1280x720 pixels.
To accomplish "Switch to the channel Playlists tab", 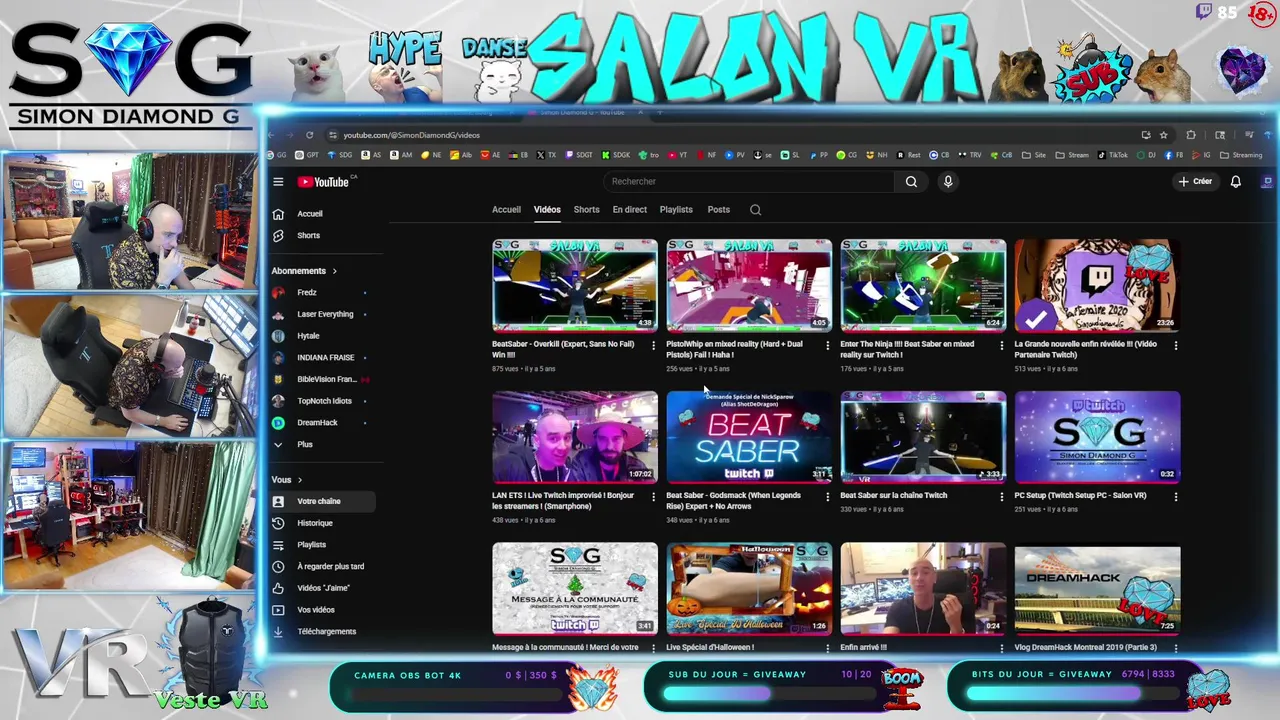I will pos(676,210).
